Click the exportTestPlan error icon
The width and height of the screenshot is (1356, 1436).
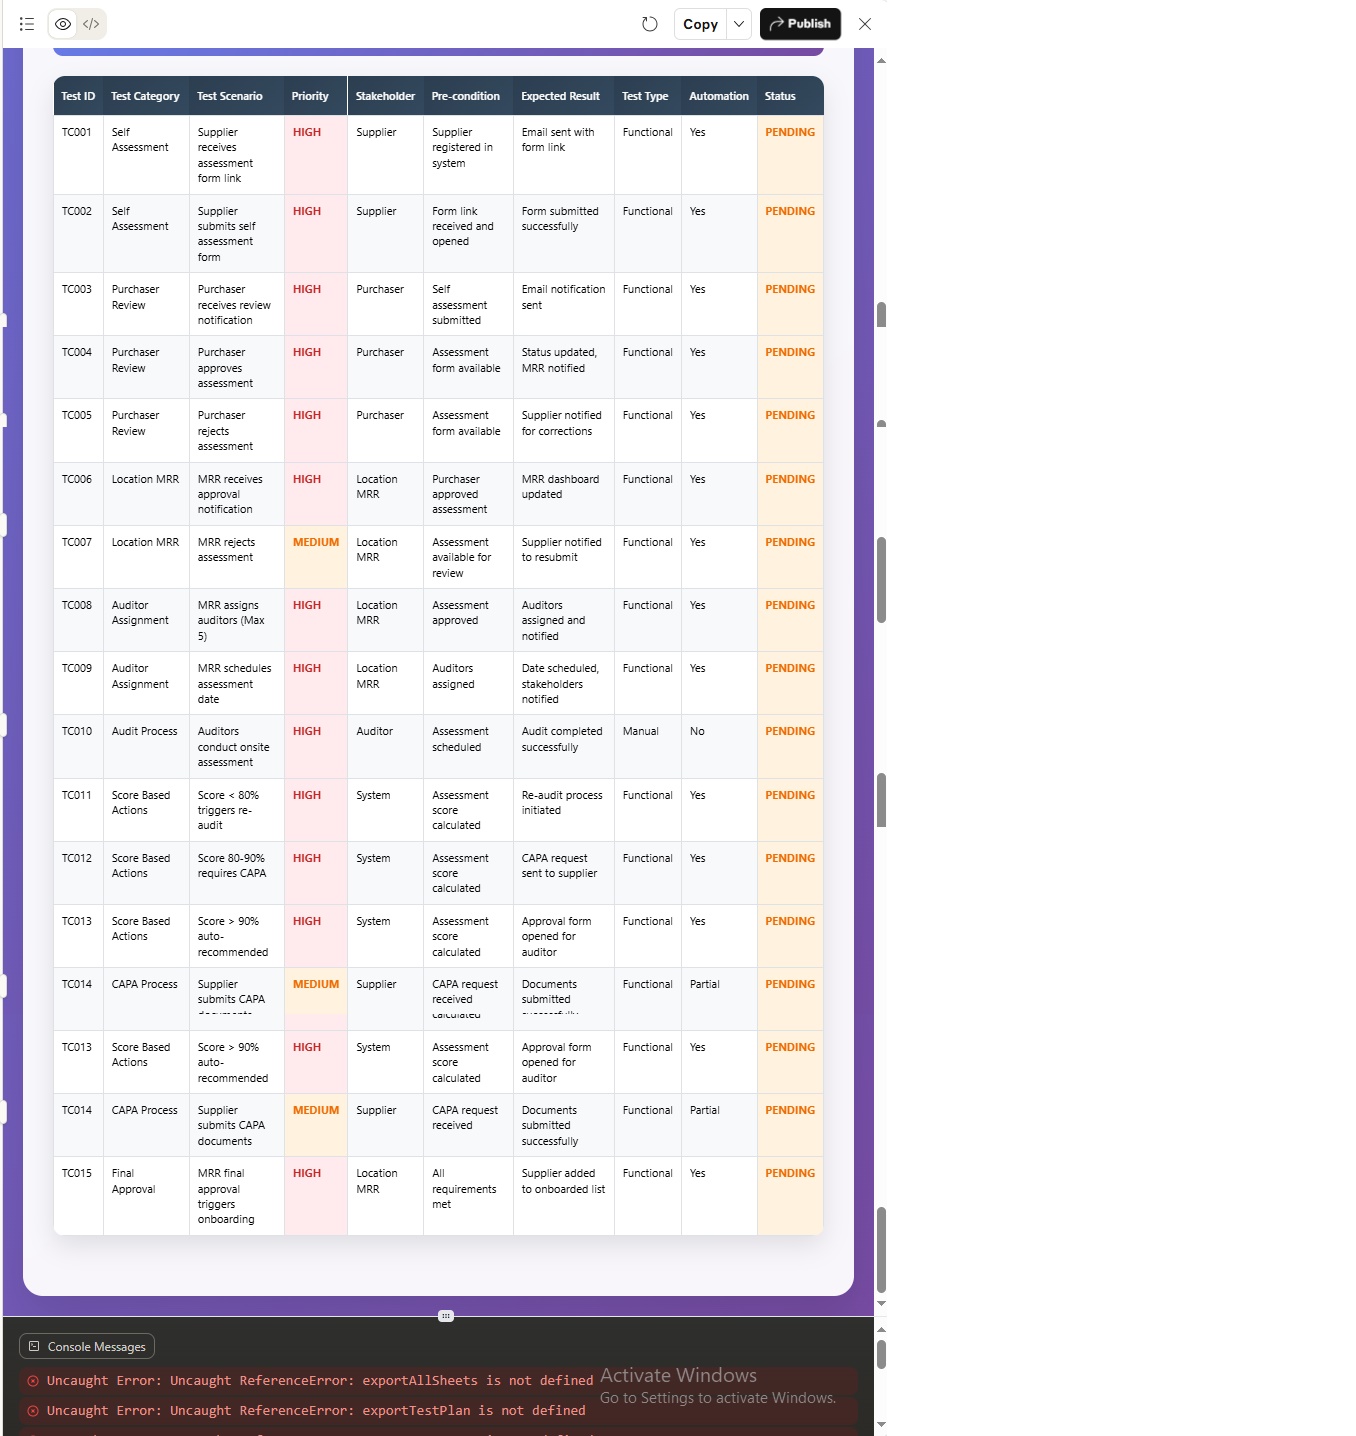pyautogui.click(x=33, y=1411)
